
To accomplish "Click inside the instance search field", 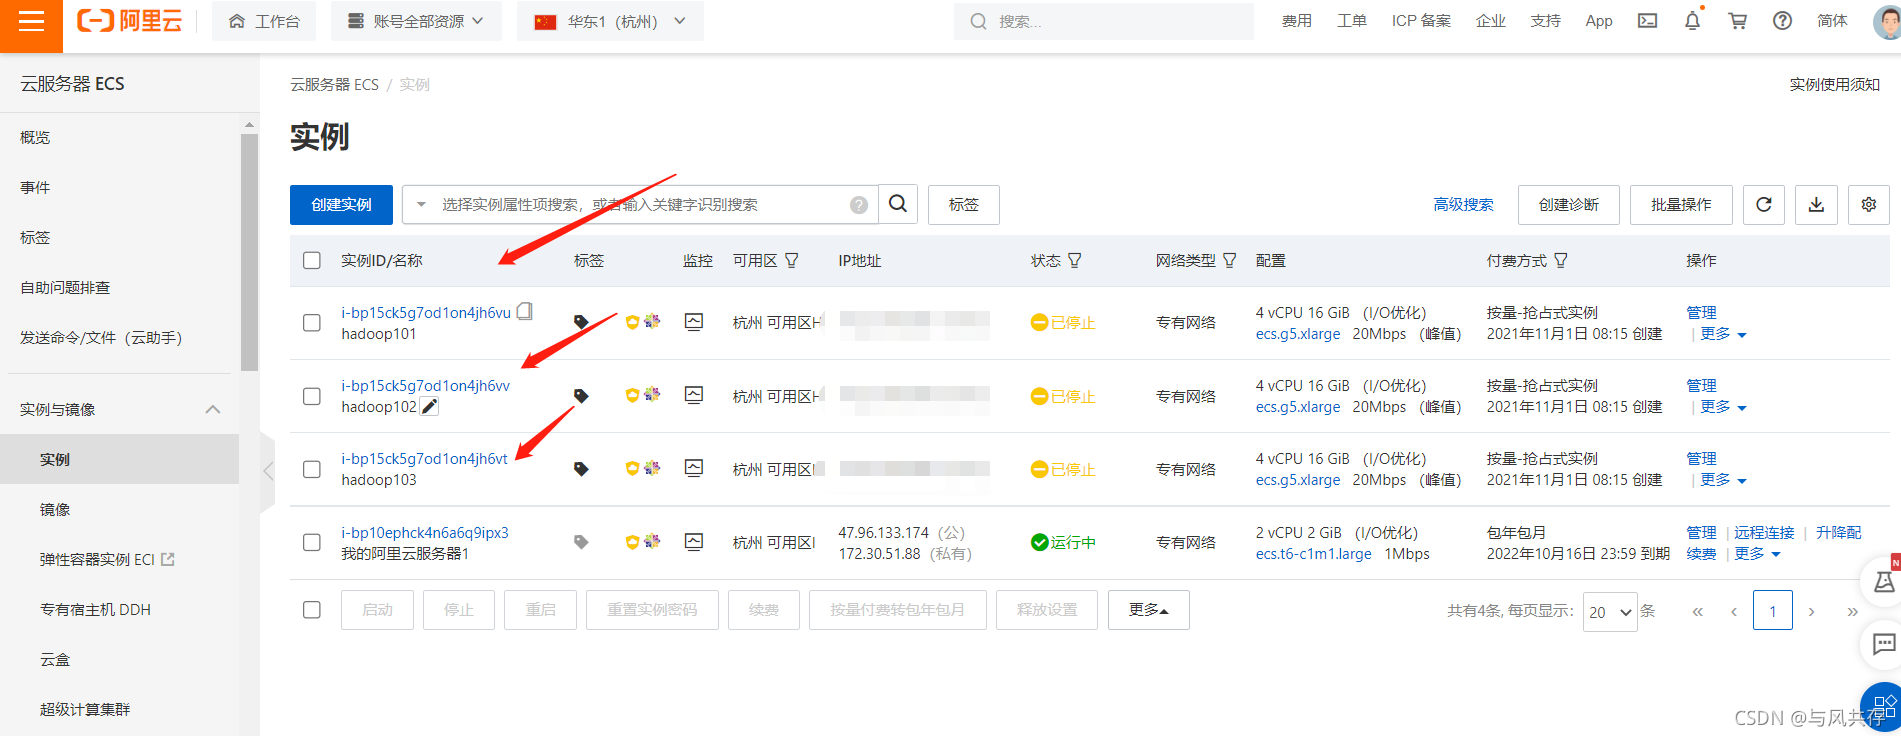I will 640,205.
